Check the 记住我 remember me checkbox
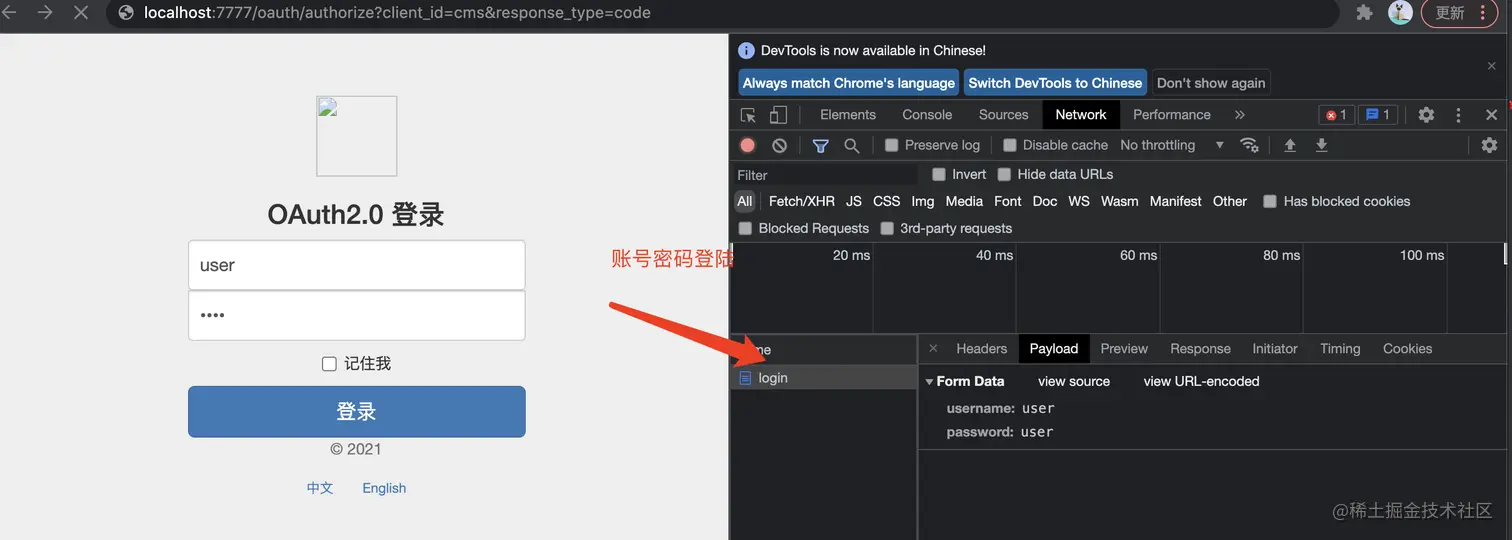 click(x=329, y=364)
